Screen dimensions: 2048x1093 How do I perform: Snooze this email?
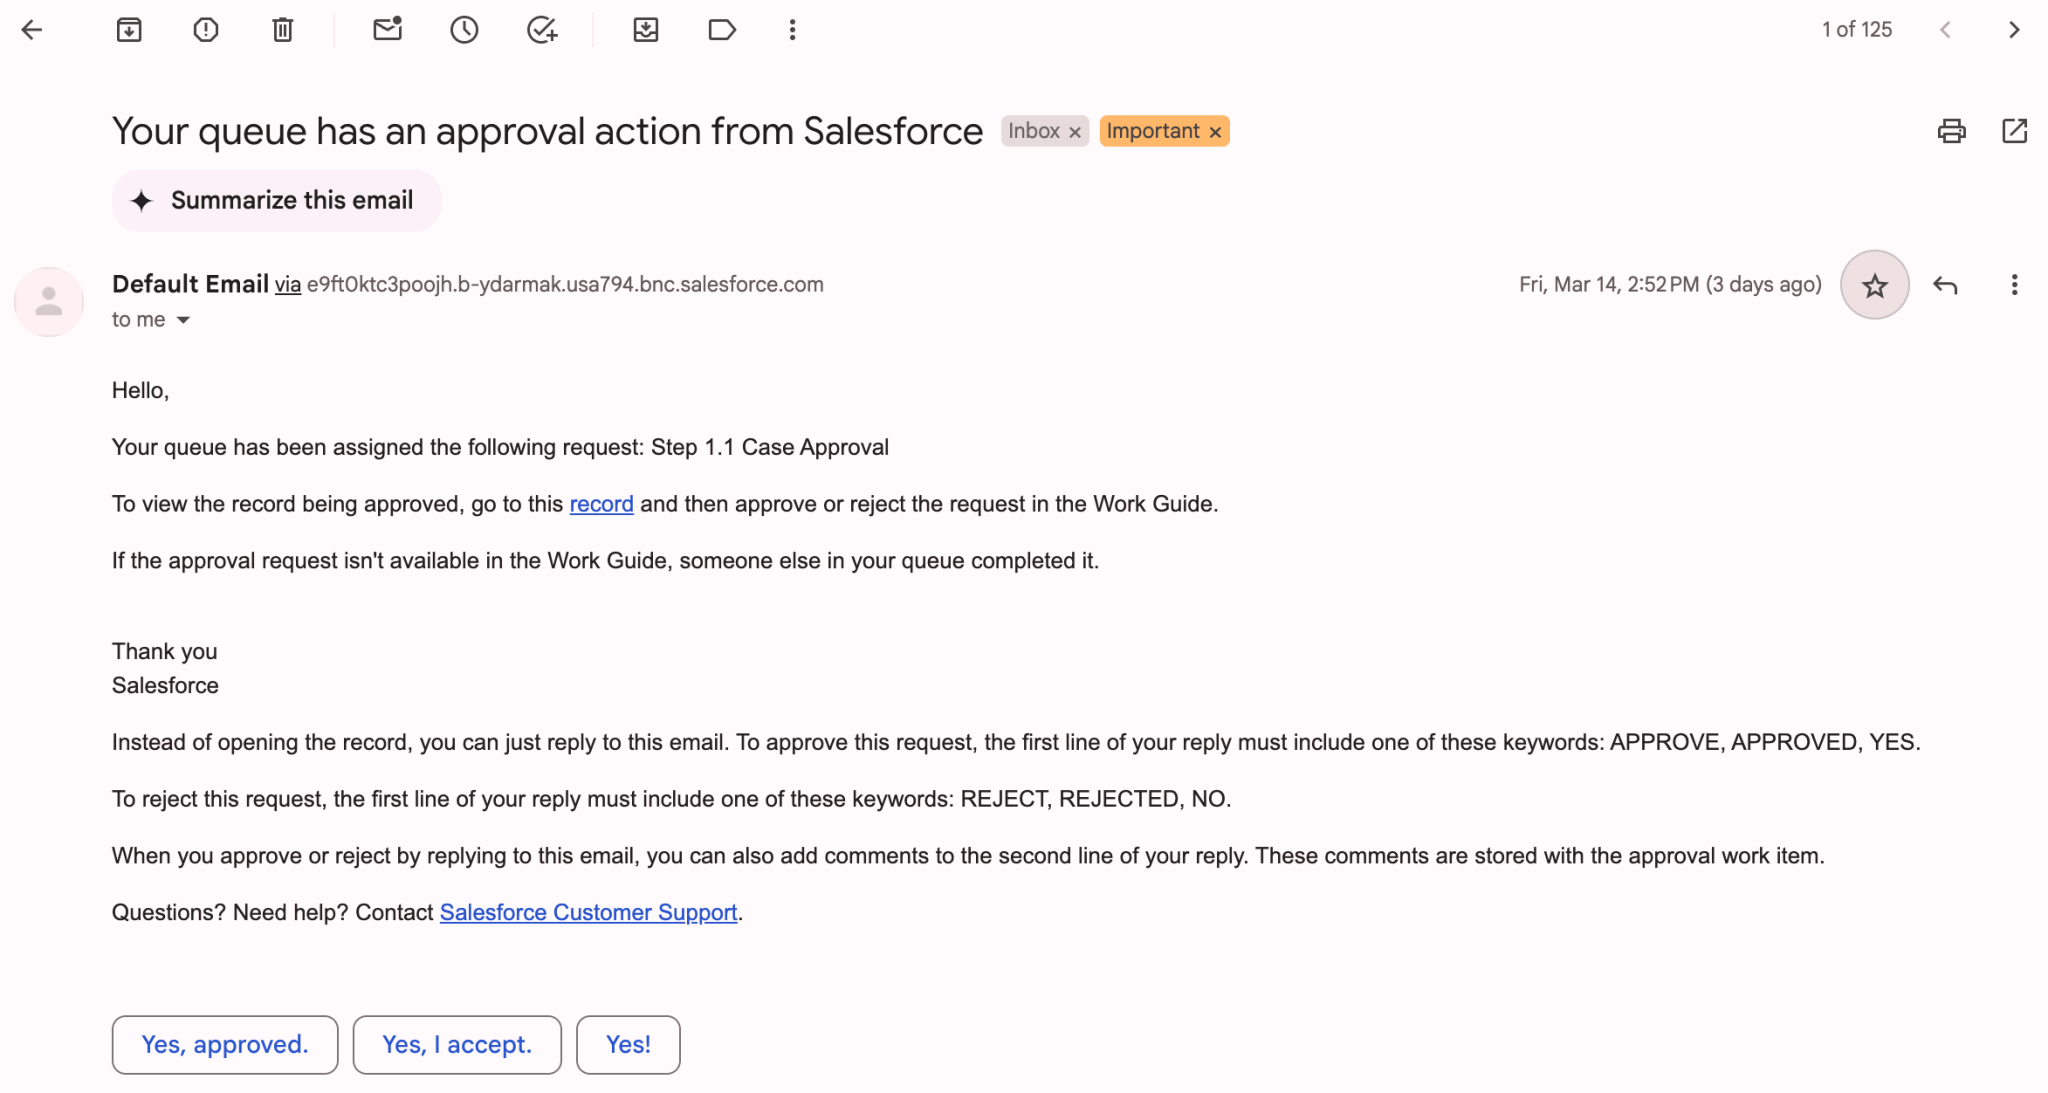click(x=464, y=30)
